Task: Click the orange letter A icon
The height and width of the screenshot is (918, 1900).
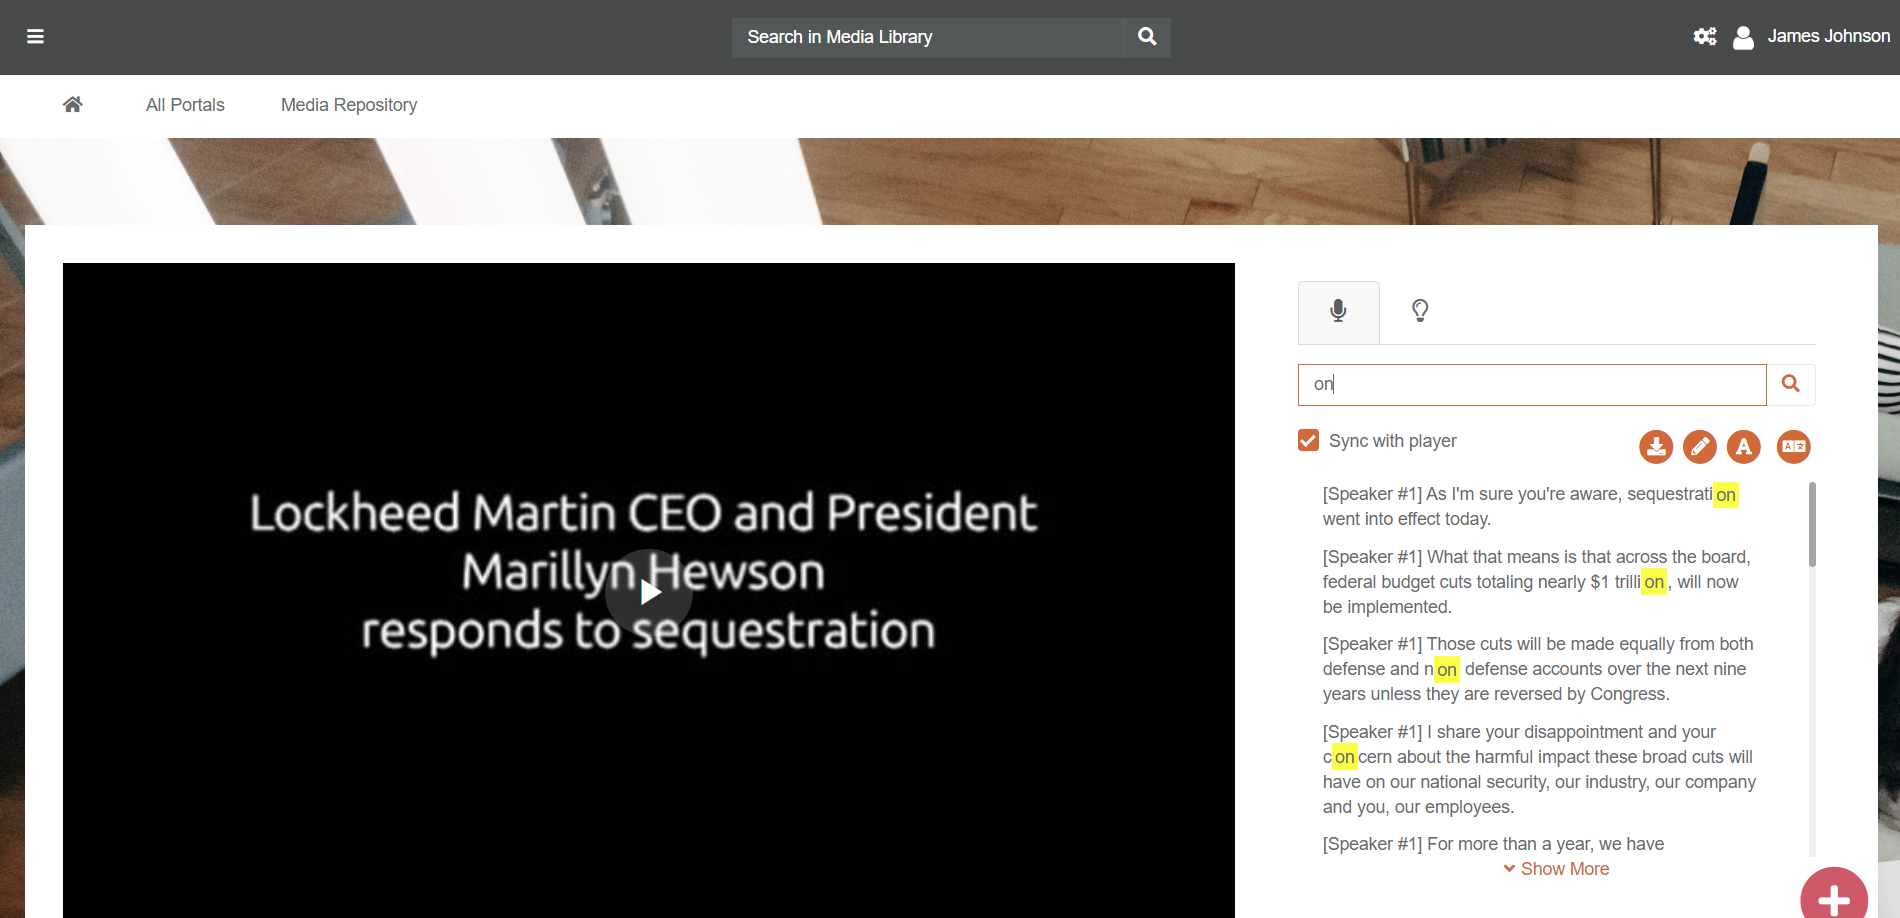Action: [x=1744, y=446]
